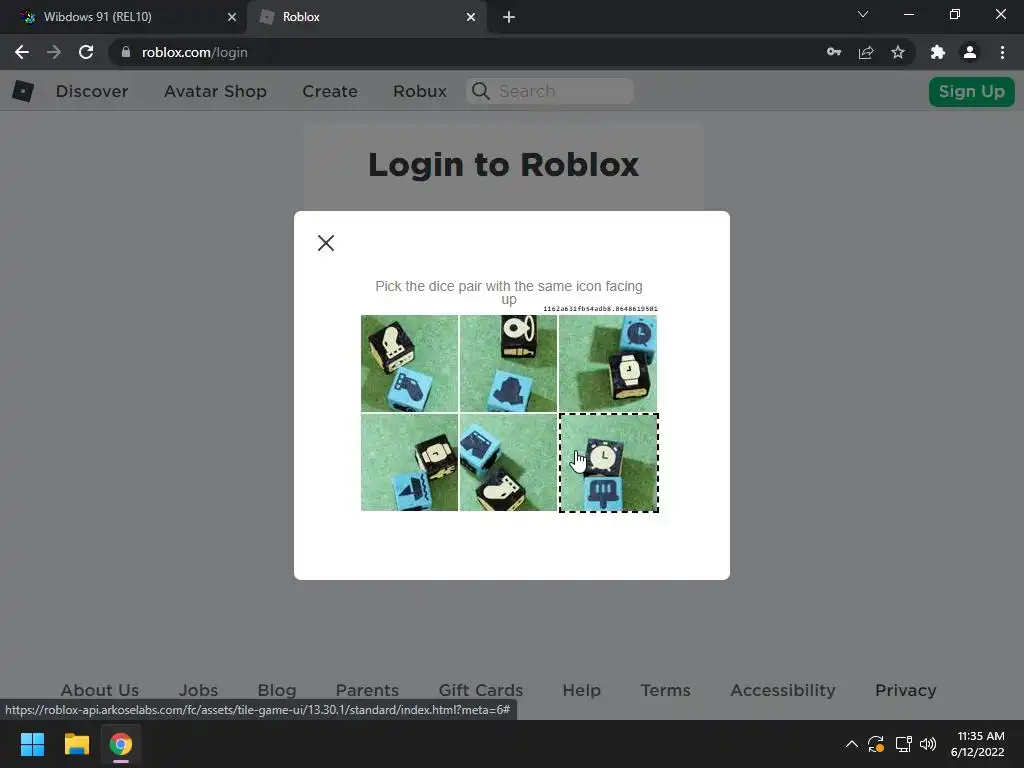Image resolution: width=1024 pixels, height=768 pixels.
Task: Pick tile with blue clock and wristwatch dice
Action: tap(608, 363)
